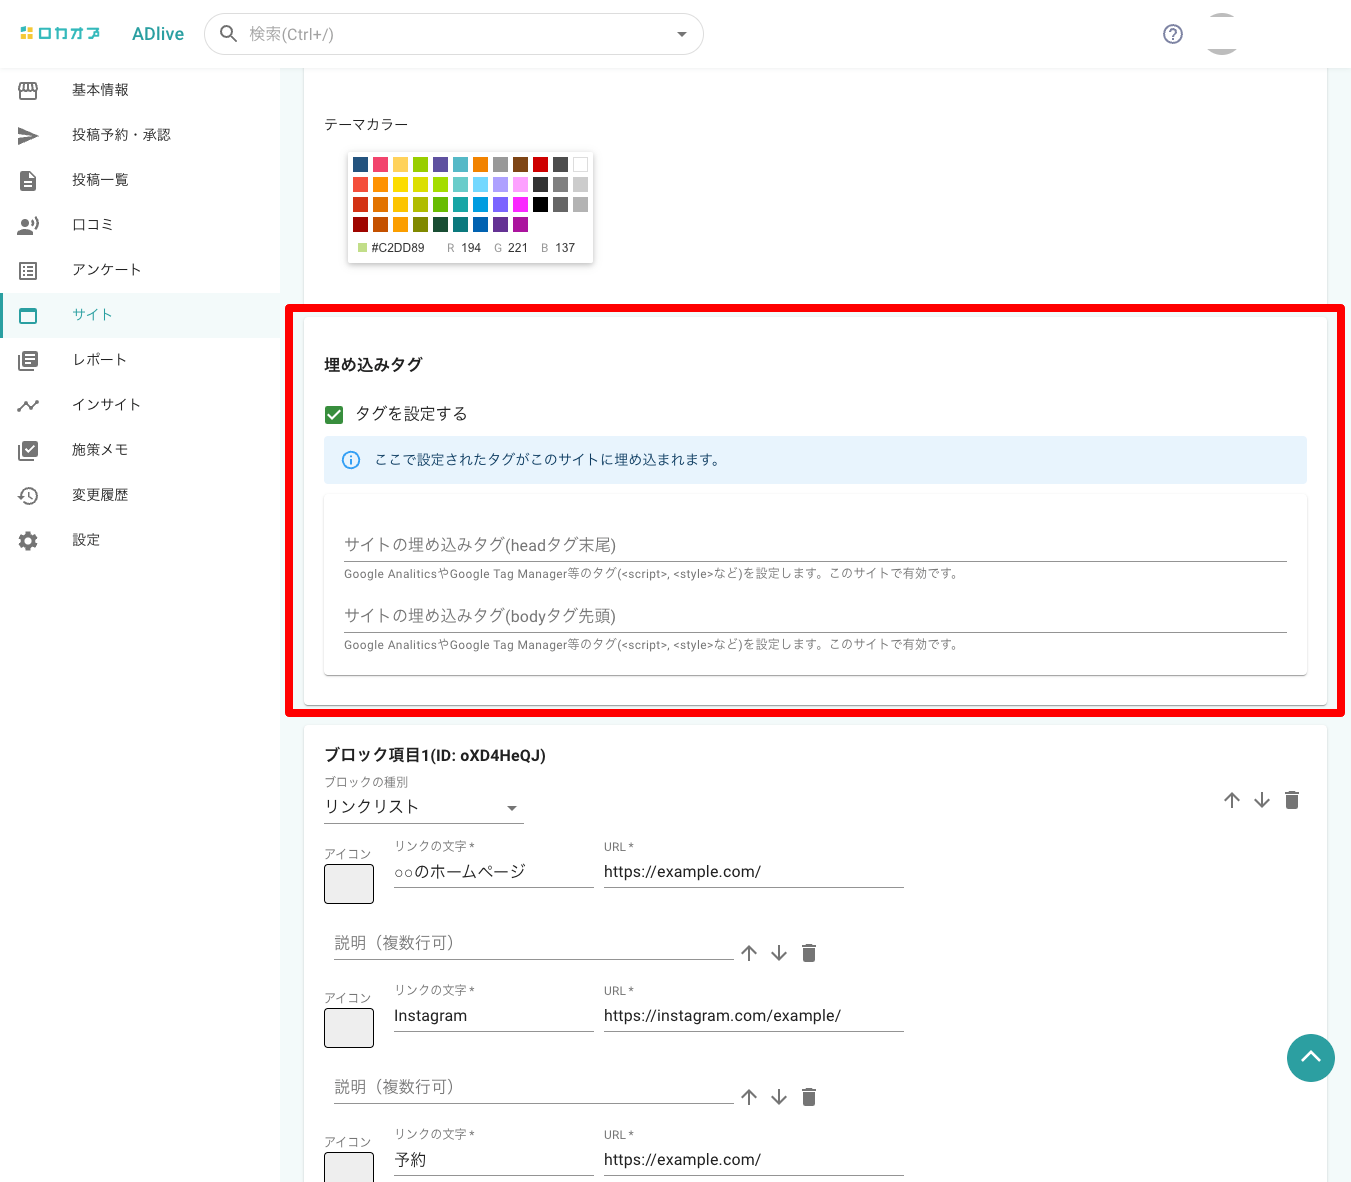Move the Instagram link row down

point(779,1097)
